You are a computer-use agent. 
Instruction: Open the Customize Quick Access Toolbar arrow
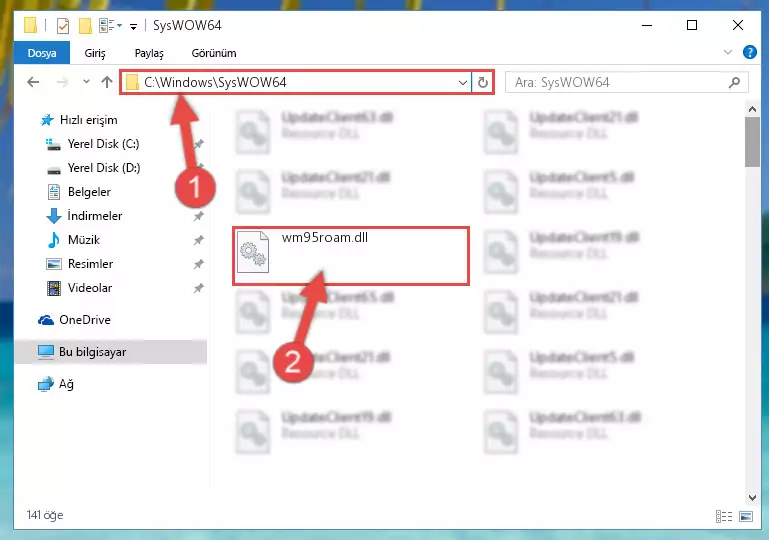coord(133,26)
